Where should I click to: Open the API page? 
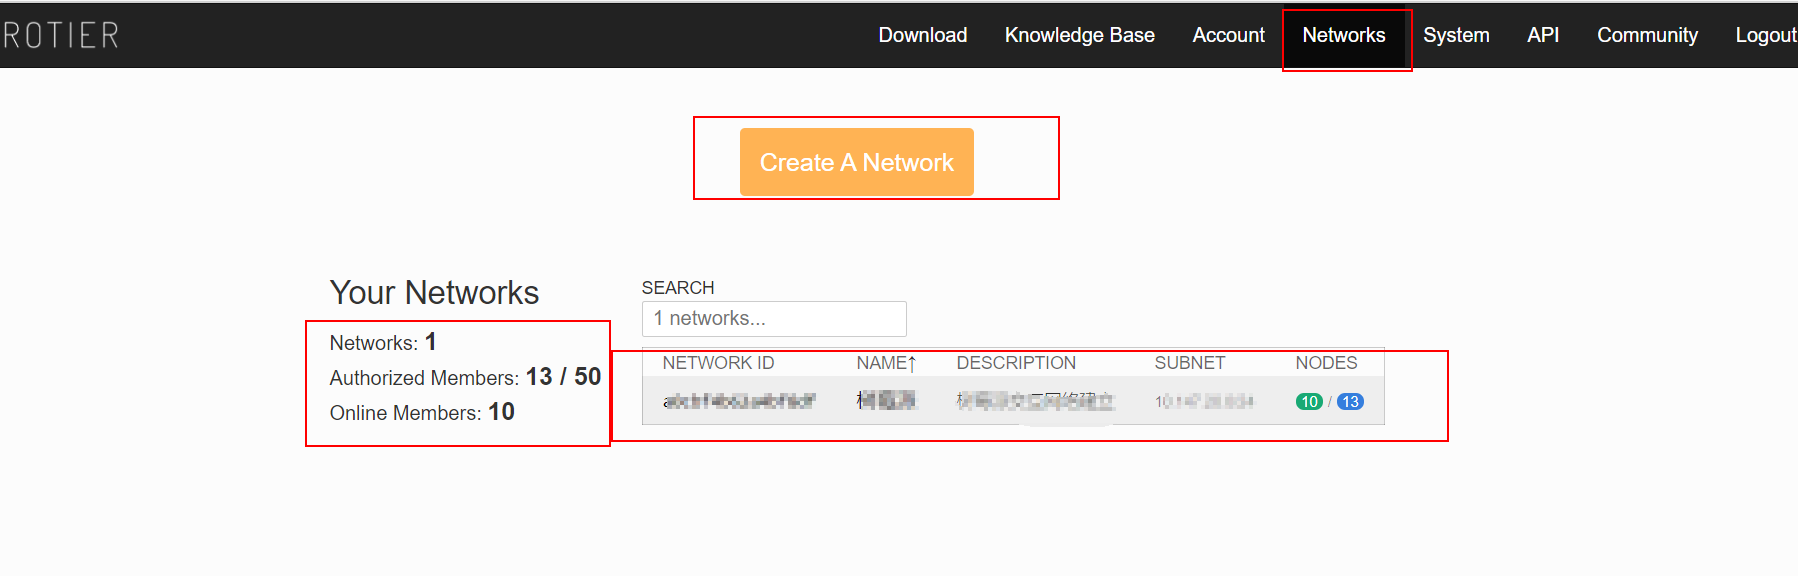click(x=1542, y=35)
